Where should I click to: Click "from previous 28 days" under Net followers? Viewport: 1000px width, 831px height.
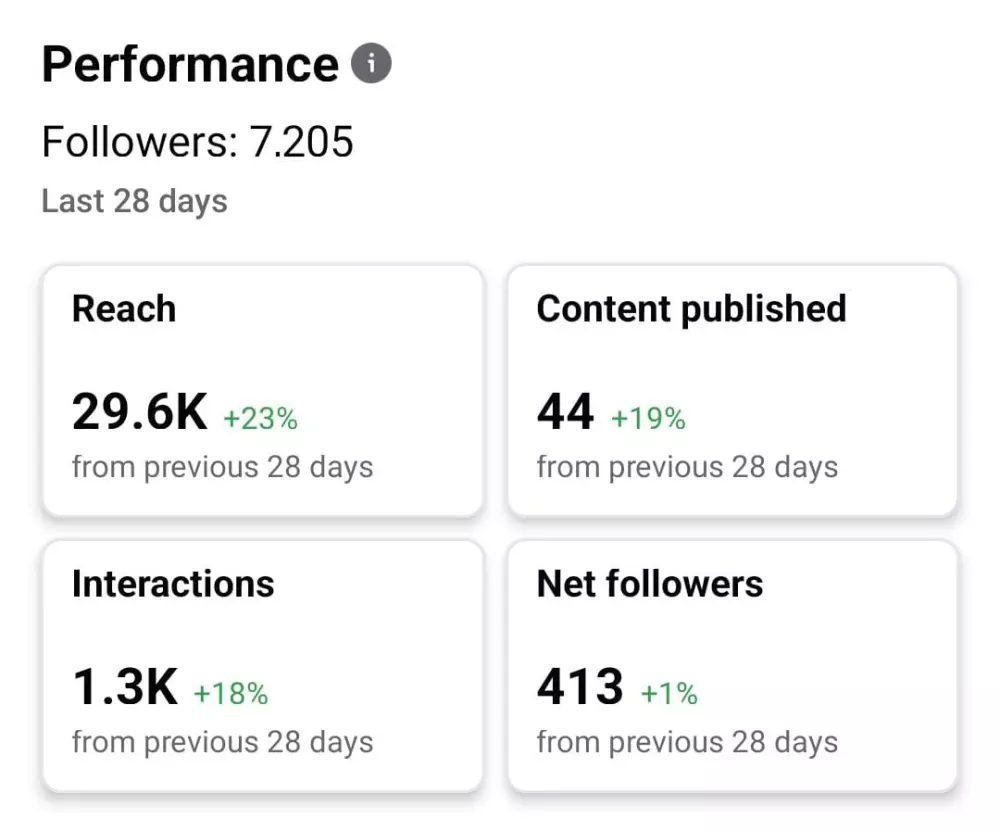pyautogui.click(x=687, y=742)
